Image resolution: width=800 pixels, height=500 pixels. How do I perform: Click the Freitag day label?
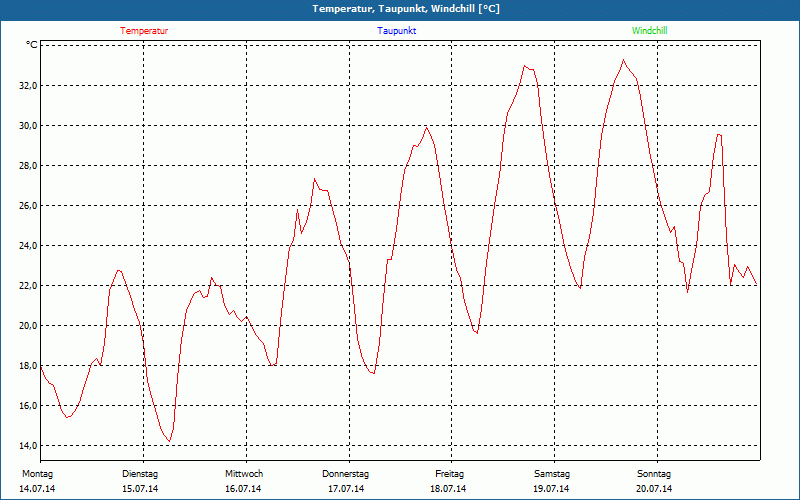[x=449, y=474]
